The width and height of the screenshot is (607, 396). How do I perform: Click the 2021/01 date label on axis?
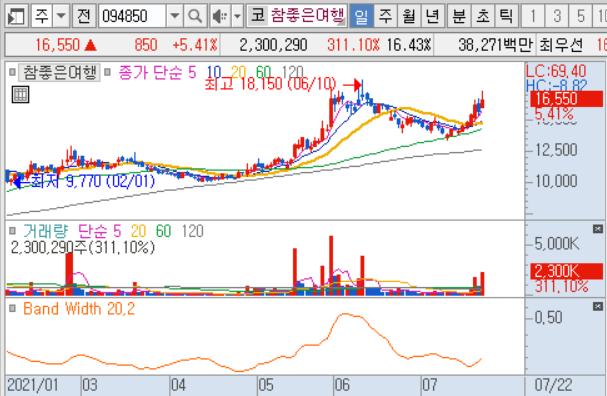(x=33, y=385)
